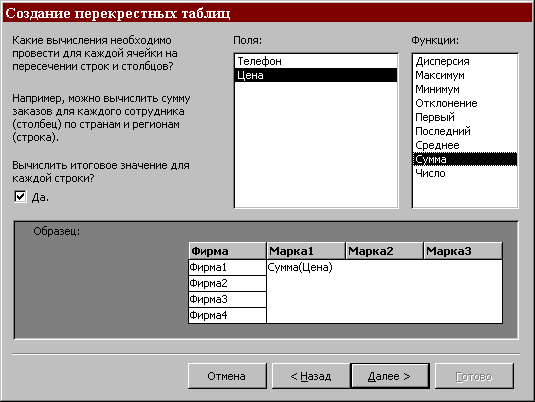Image resolution: width=535 pixels, height=402 pixels.
Task: Click the Отмена button
Action: tap(227, 376)
